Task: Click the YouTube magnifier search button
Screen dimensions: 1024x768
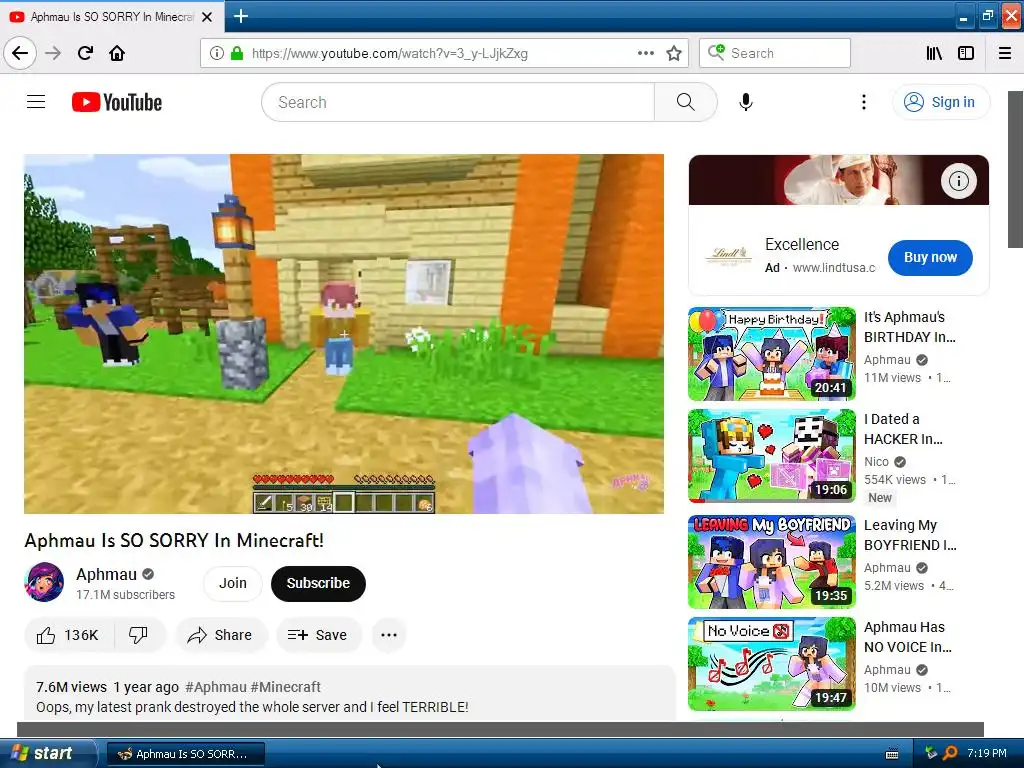Action: [x=686, y=102]
